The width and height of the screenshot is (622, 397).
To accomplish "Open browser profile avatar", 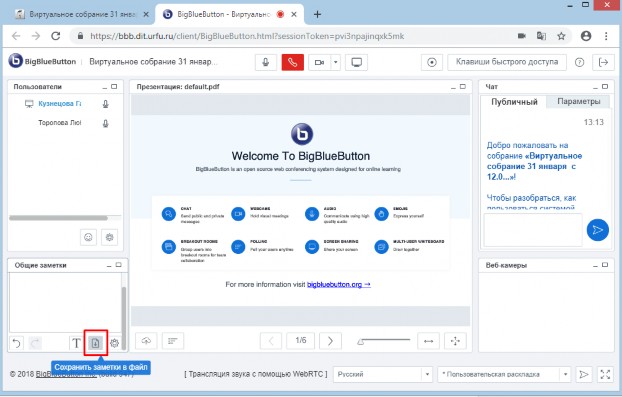I will coord(586,36).
